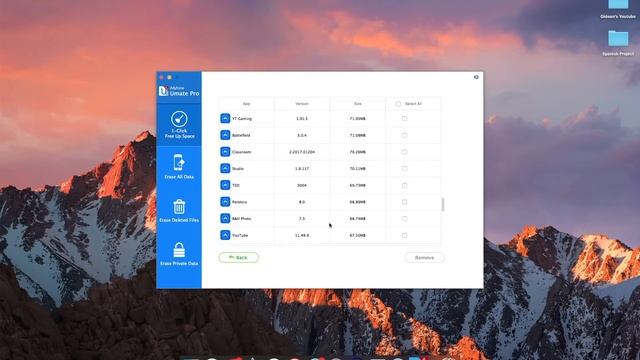Click version 11.49.8 in the YouTube row

[x=302, y=236]
